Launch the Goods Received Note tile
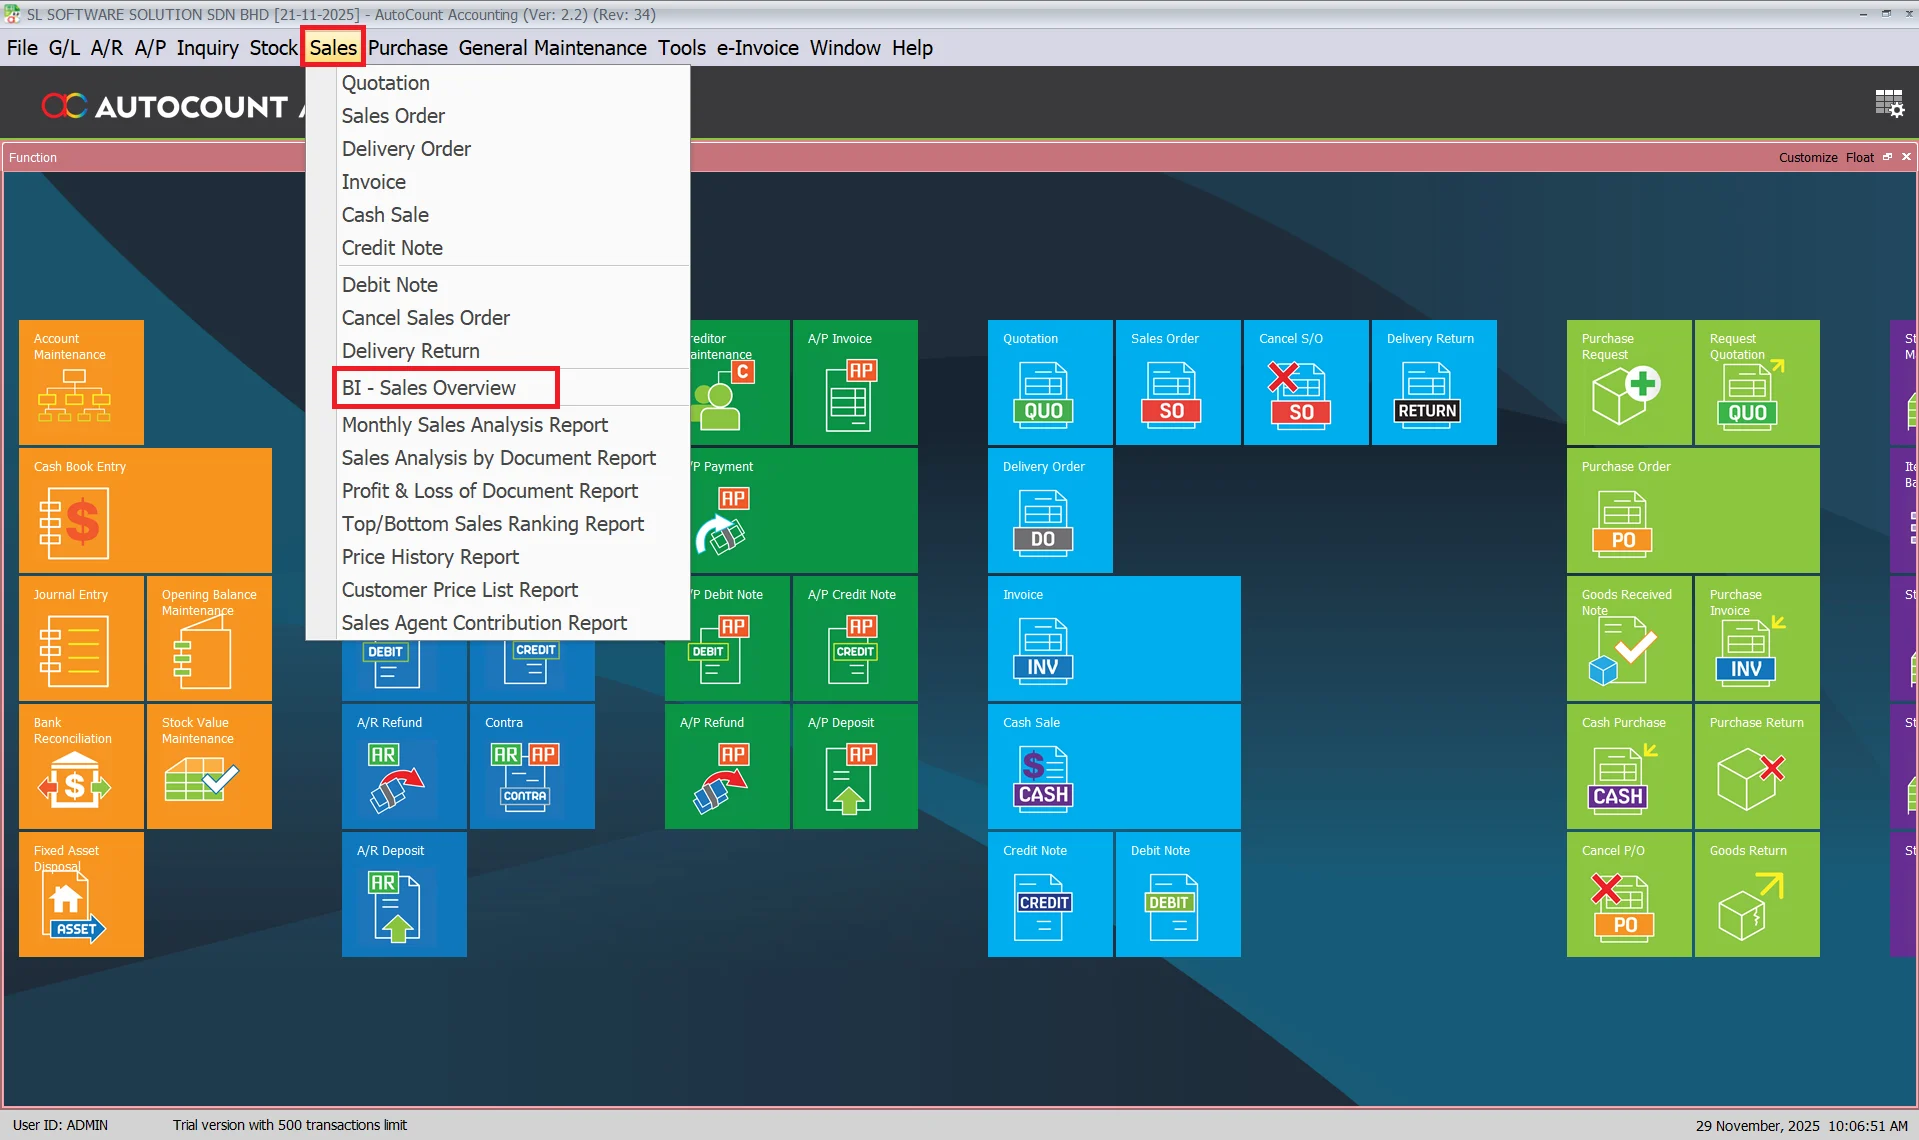The height and width of the screenshot is (1140, 1919). [x=1628, y=638]
